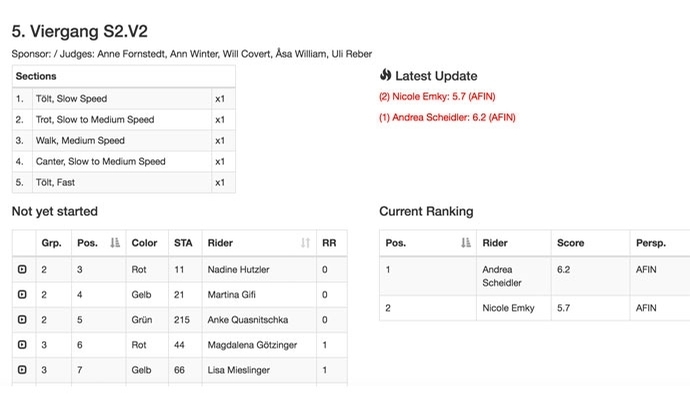Click start icon for Magdalena Götzinger row

click(22, 344)
